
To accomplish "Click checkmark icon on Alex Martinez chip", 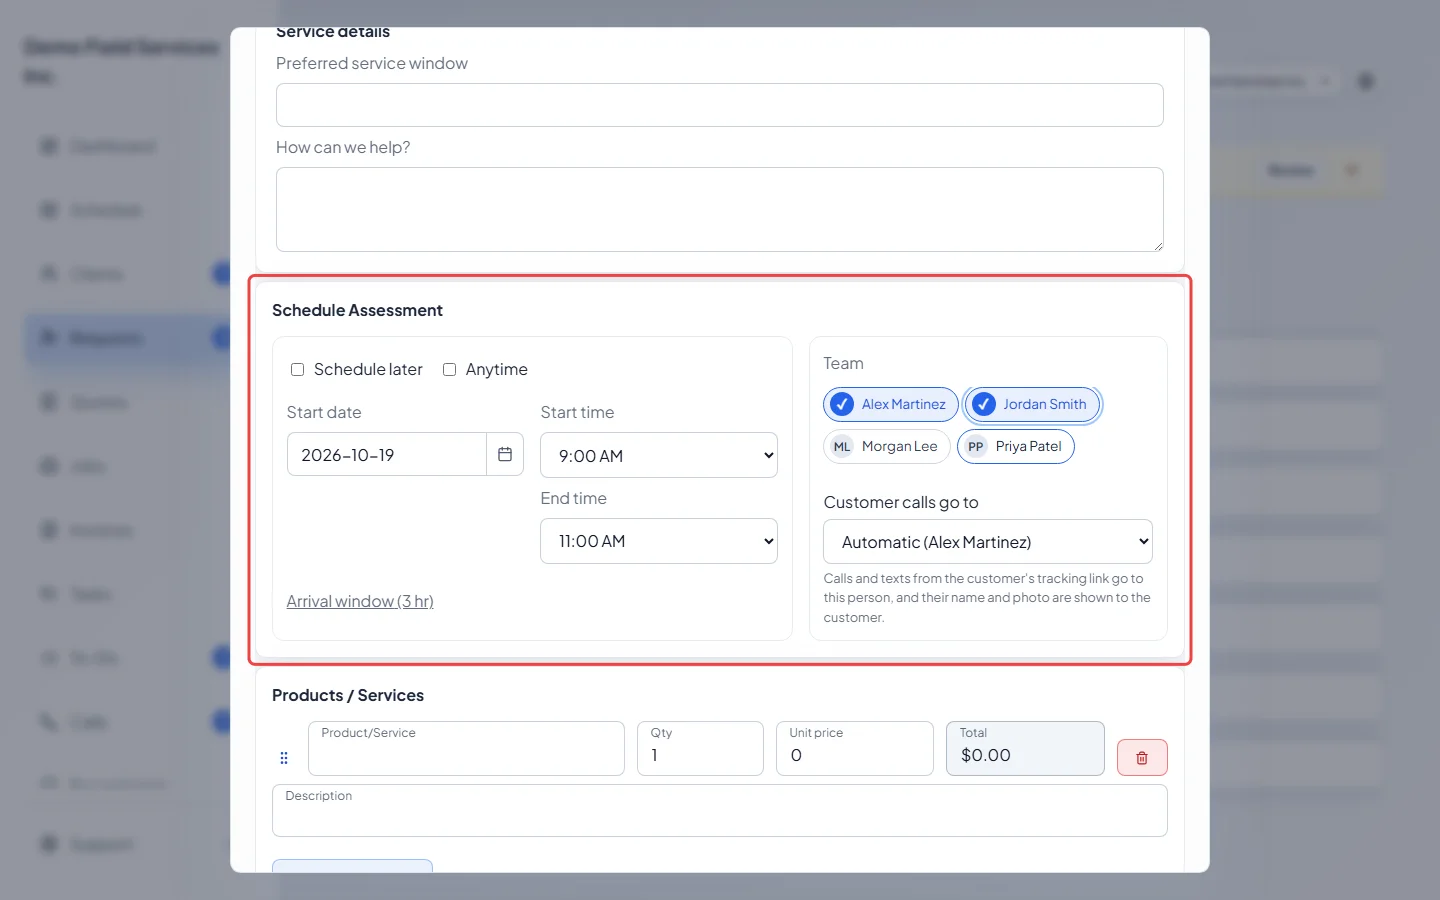I will click(x=843, y=404).
